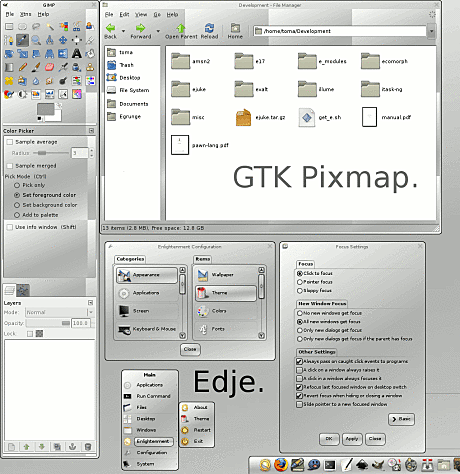Open Go menu in File Manager
Image resolution: width=460 pixels, height=474 pixels.
click(x=157, y=15)
